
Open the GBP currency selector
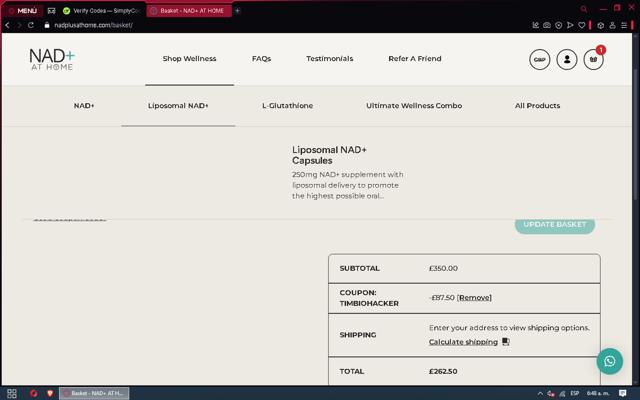(x=540, y=60)
